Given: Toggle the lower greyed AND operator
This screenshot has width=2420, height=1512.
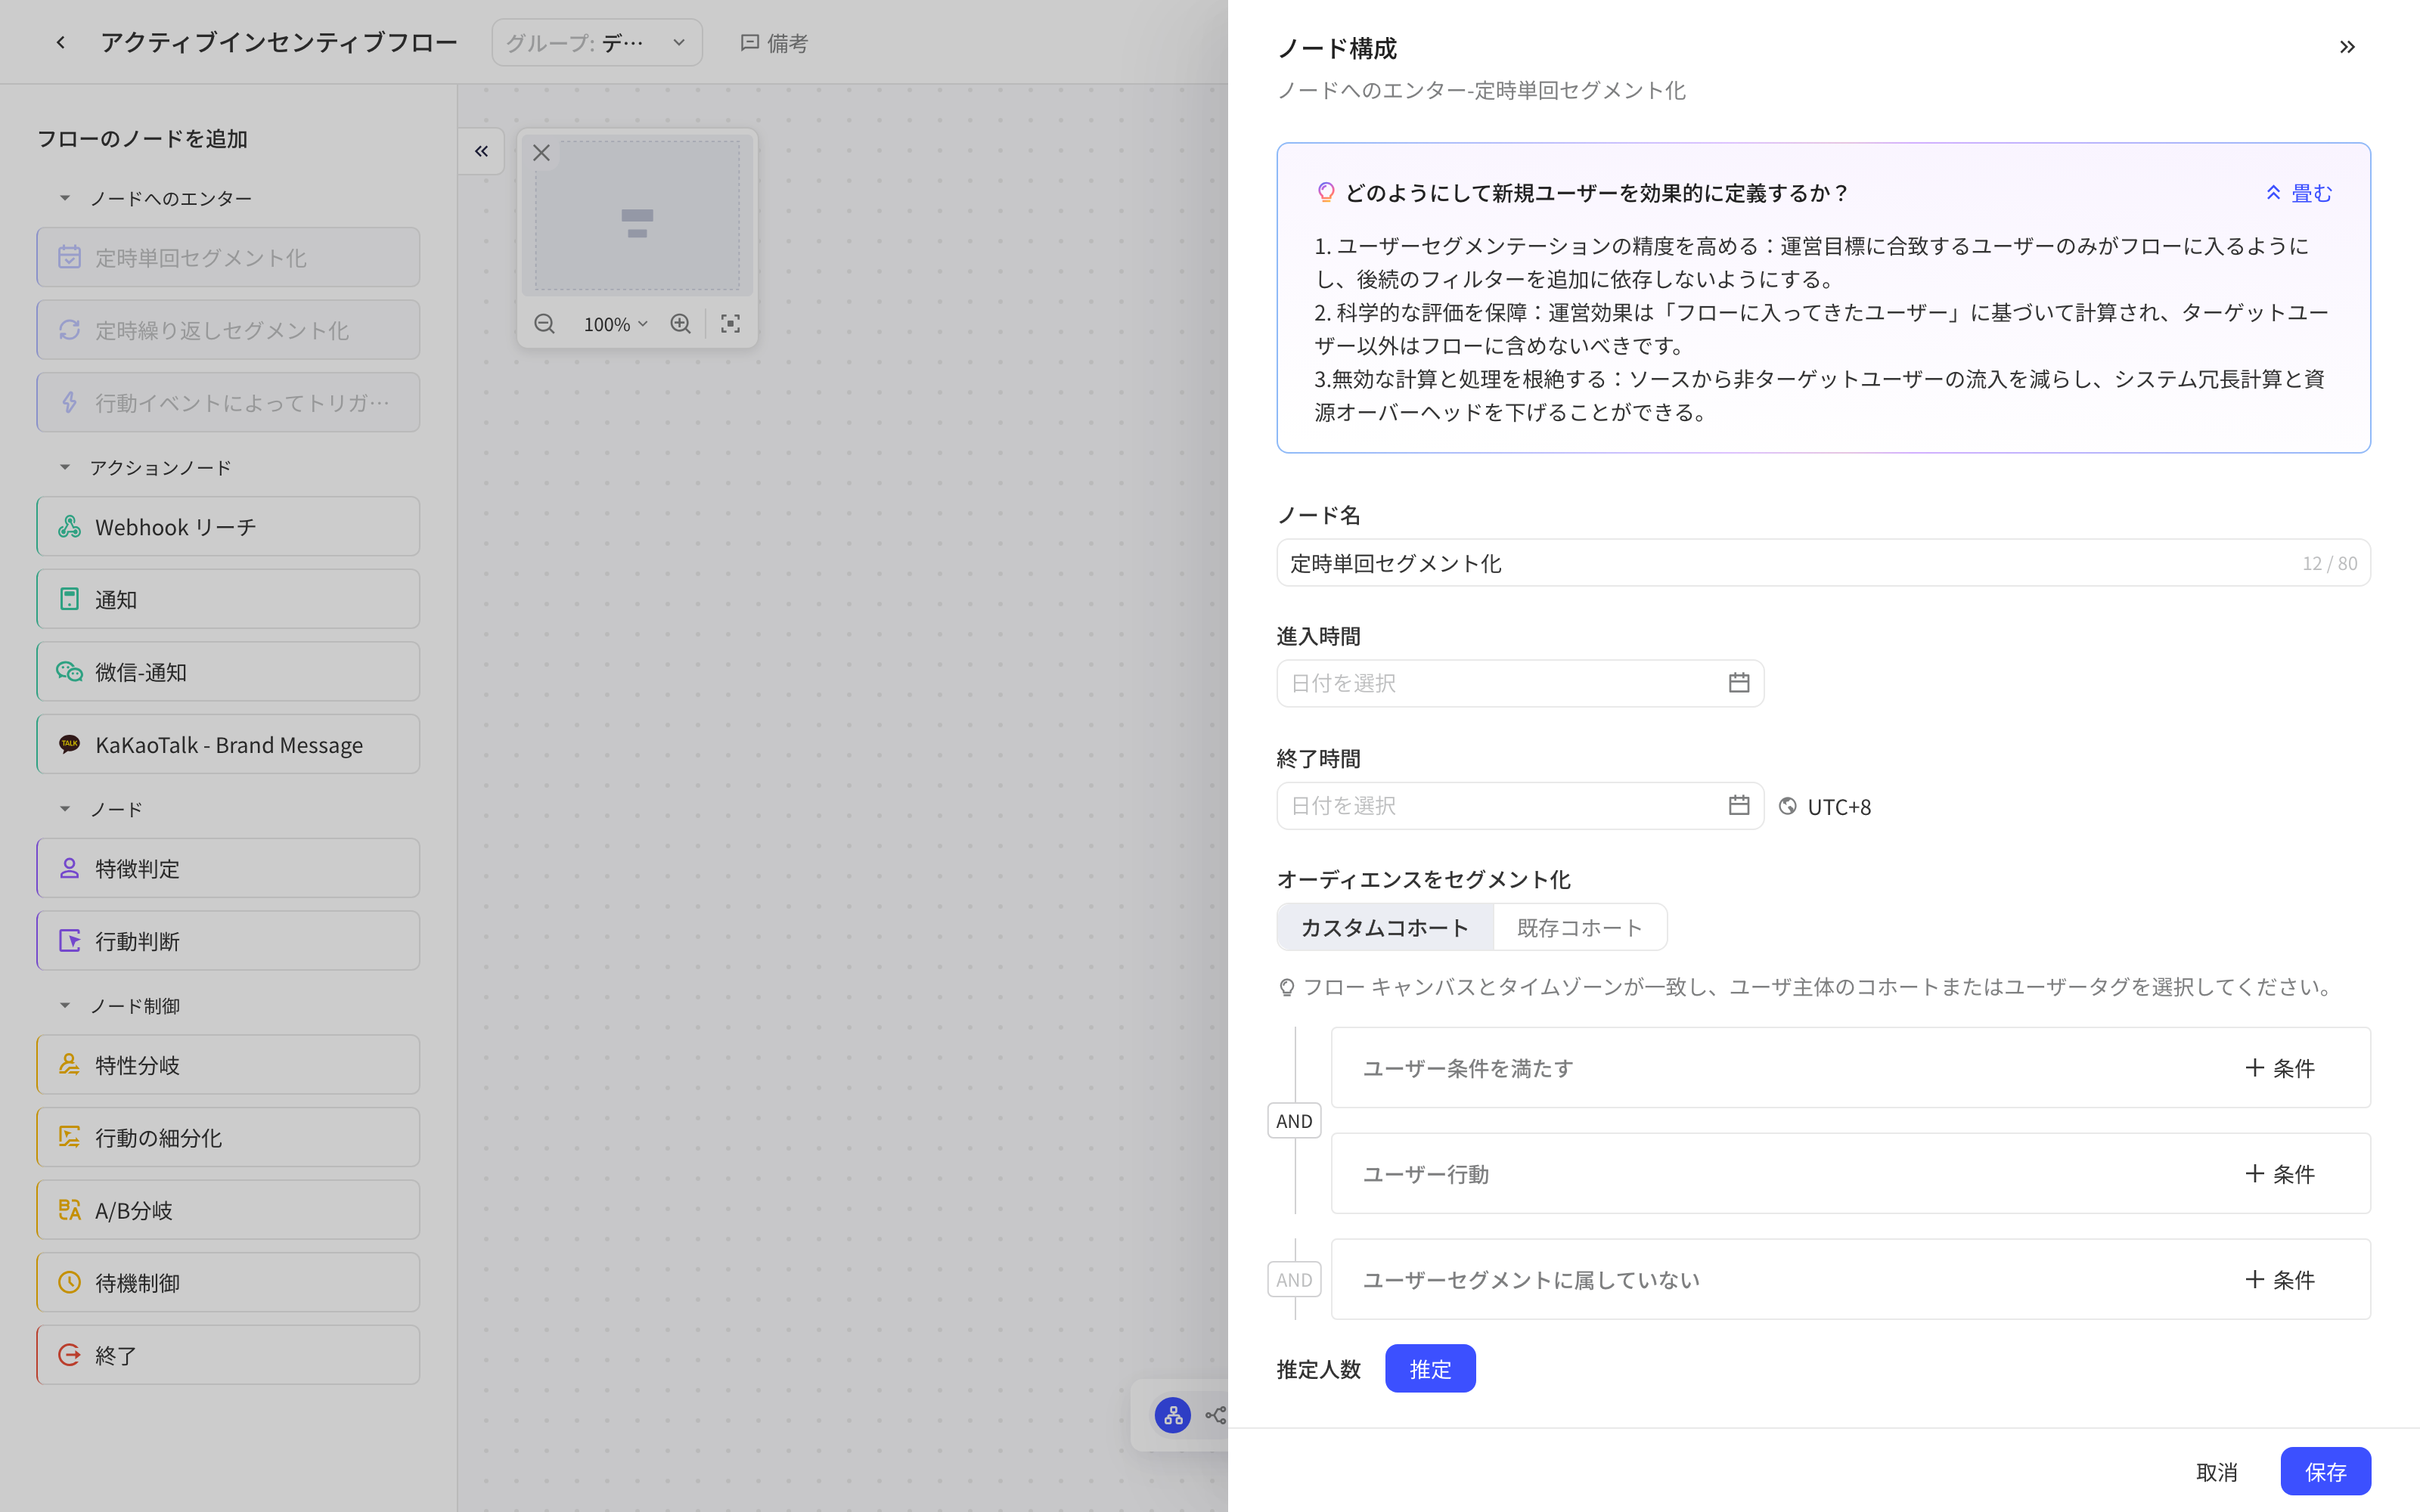Looking at the screenshot, I should (1294, 1279).
